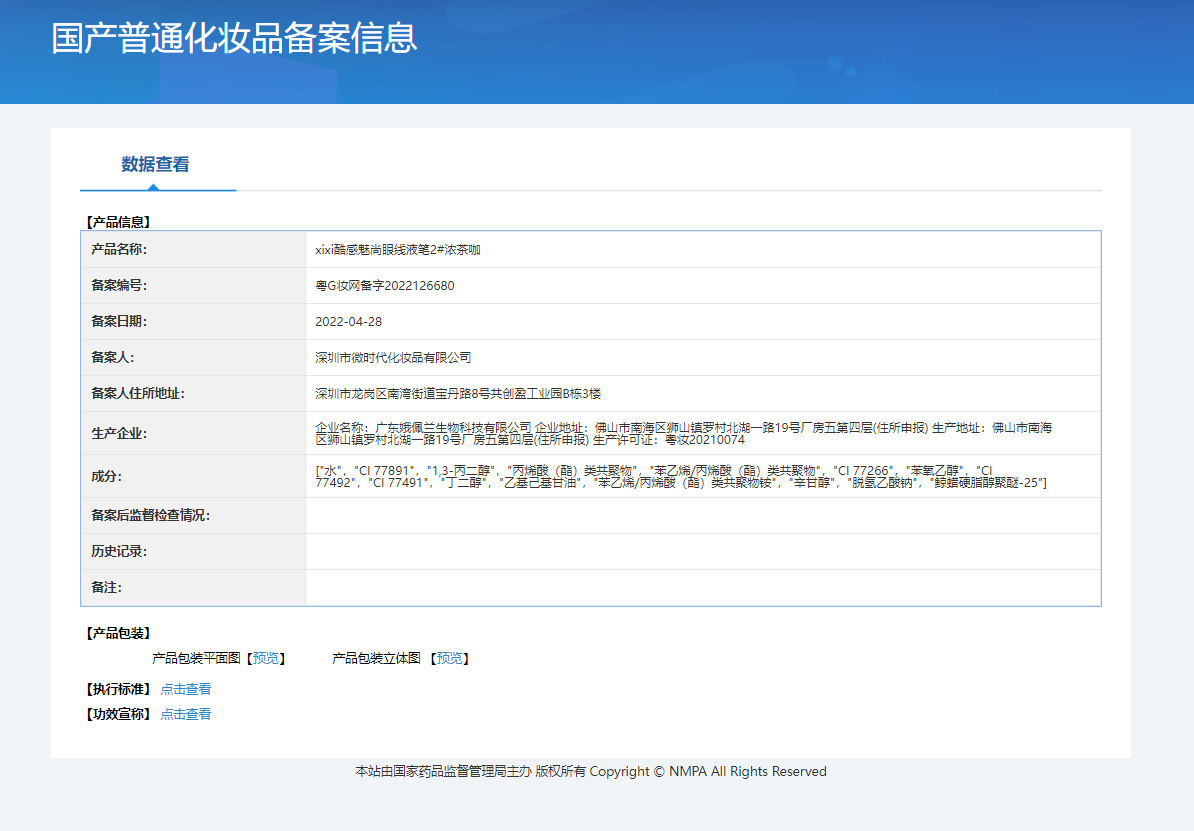Viewport: 1194px width, 831px height.
Task: Open the 数据查看 tab
Action: click(155, 164)
